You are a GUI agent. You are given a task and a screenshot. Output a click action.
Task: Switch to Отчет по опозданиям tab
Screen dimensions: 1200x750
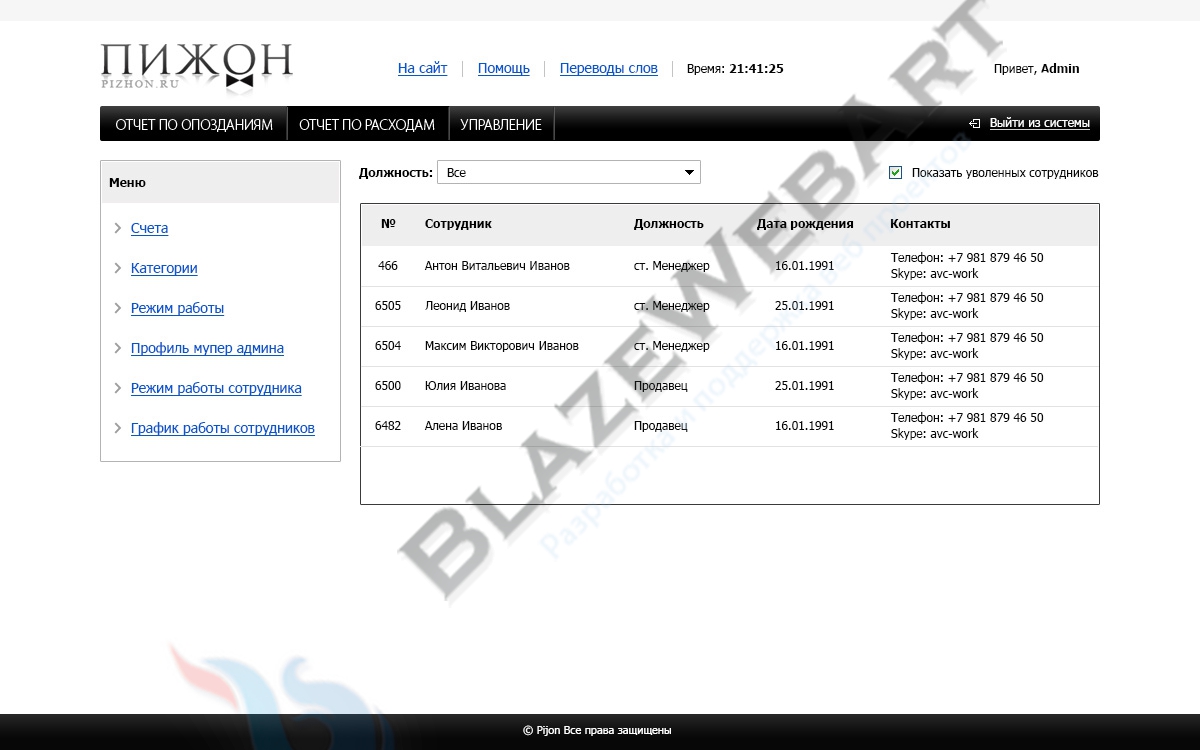pyautogui.click(x=194, y=125)
